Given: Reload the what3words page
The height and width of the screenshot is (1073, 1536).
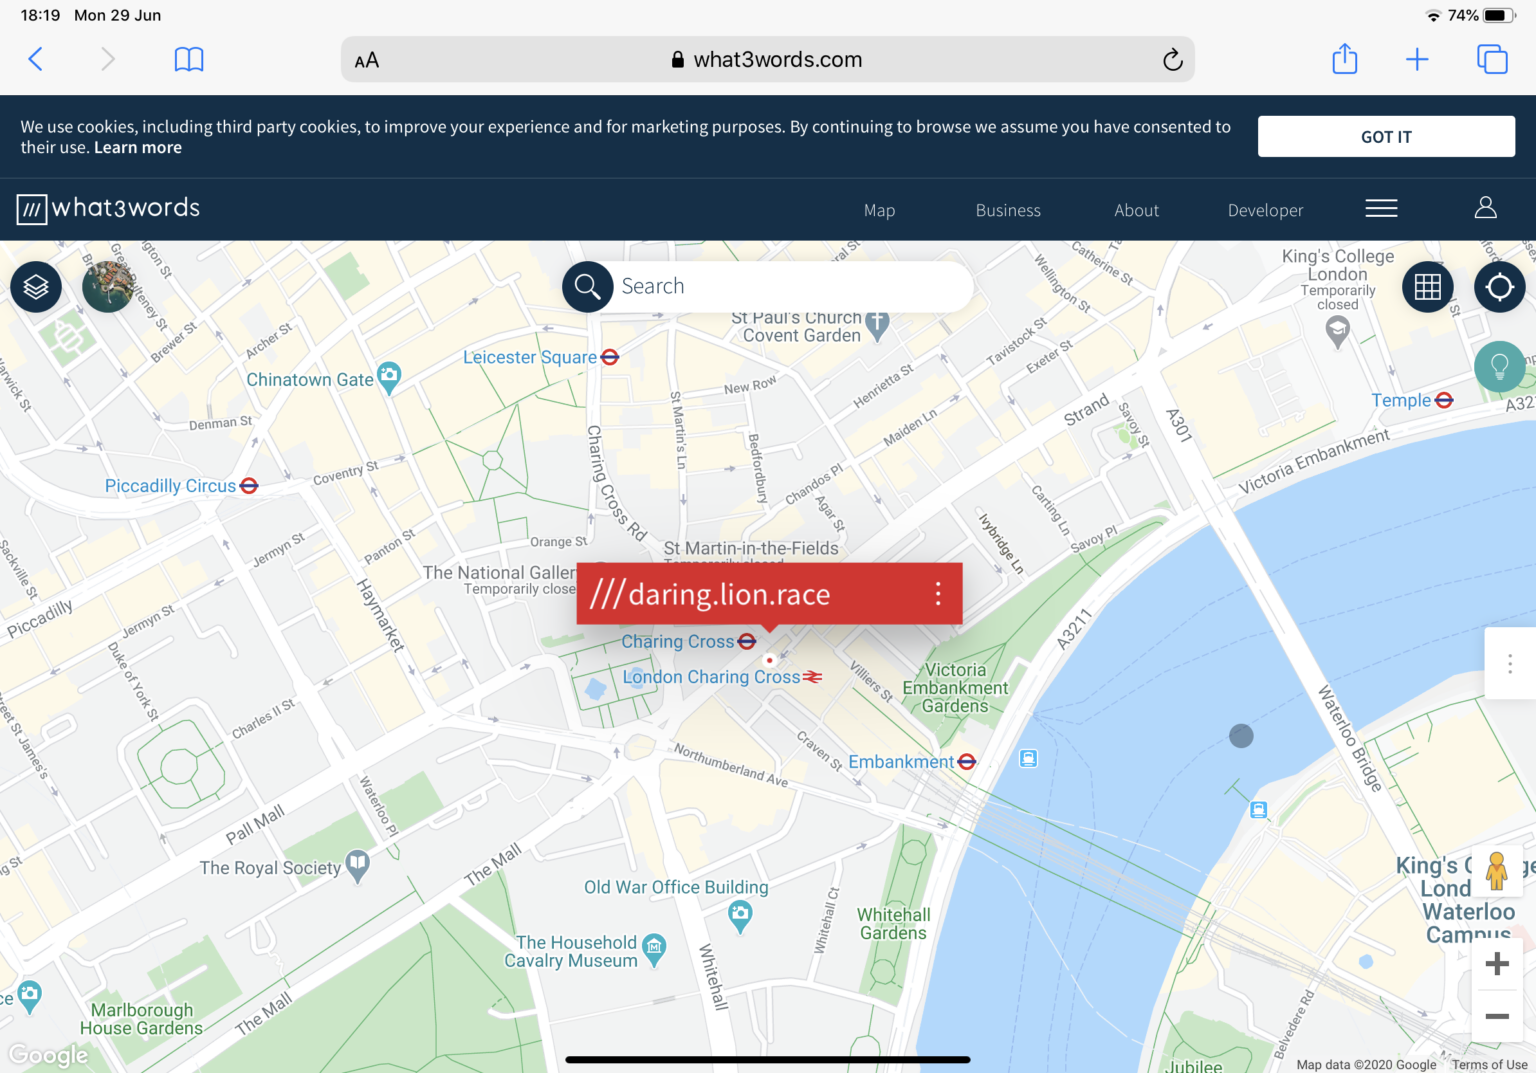Looking at the screenshot, I should pyautogui.click(x=1172, y=59).
